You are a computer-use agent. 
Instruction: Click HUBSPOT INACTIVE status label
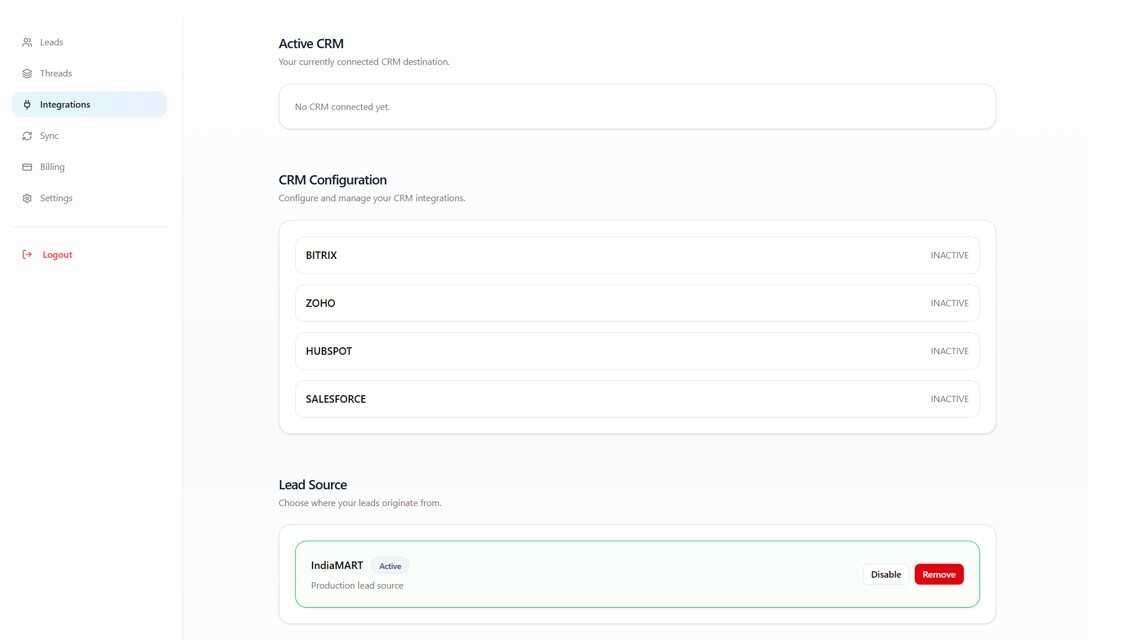coord(949,351)
